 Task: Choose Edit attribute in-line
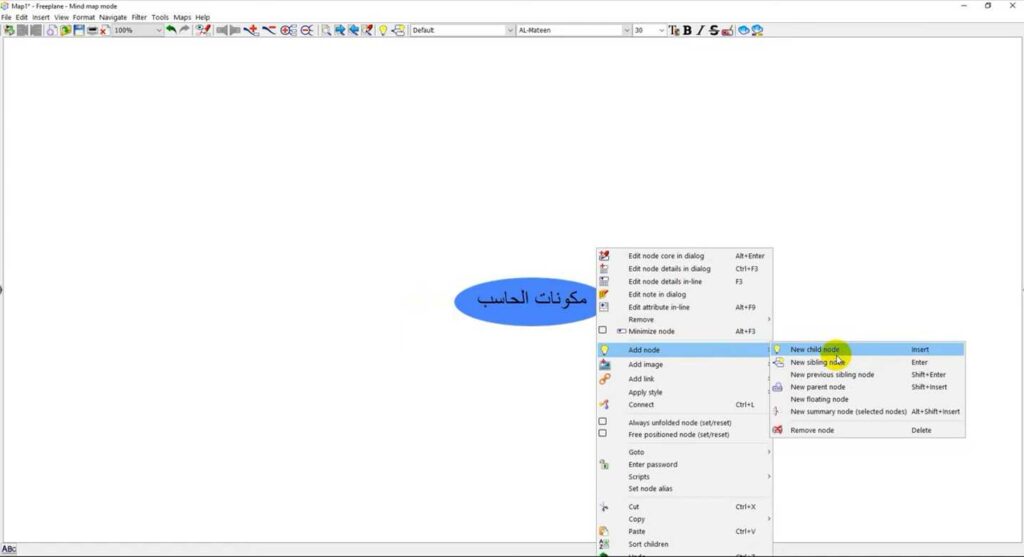point(684,307)
